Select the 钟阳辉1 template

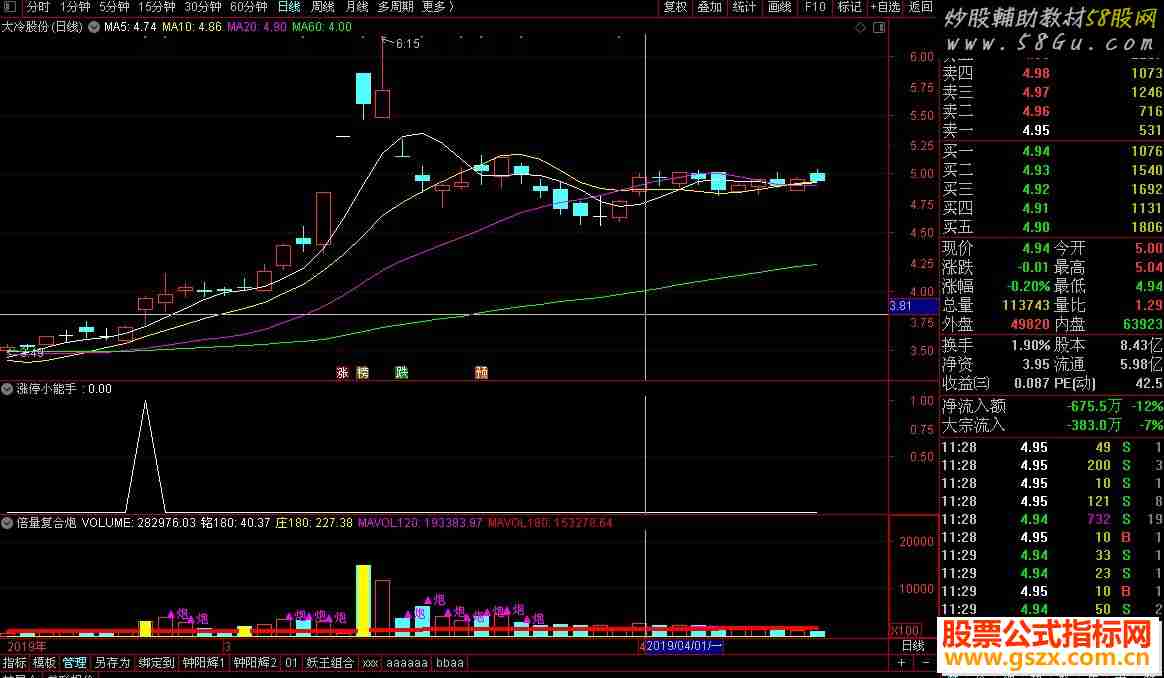[x=203, y=662]
